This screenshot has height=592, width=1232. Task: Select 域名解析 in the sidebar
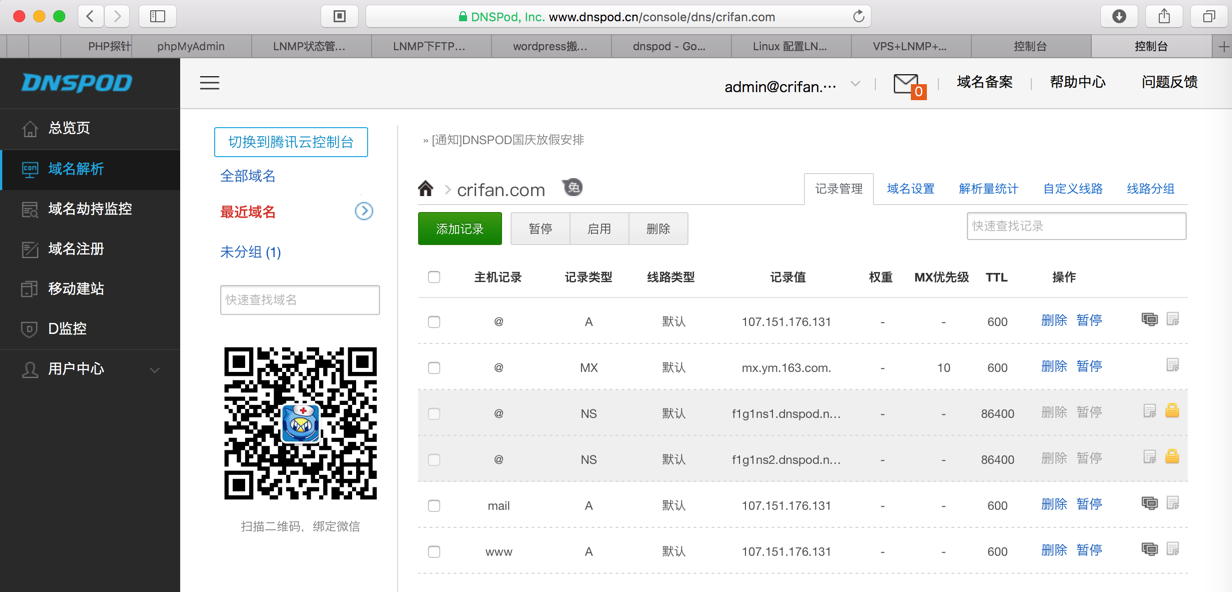[x=90, y=169]
